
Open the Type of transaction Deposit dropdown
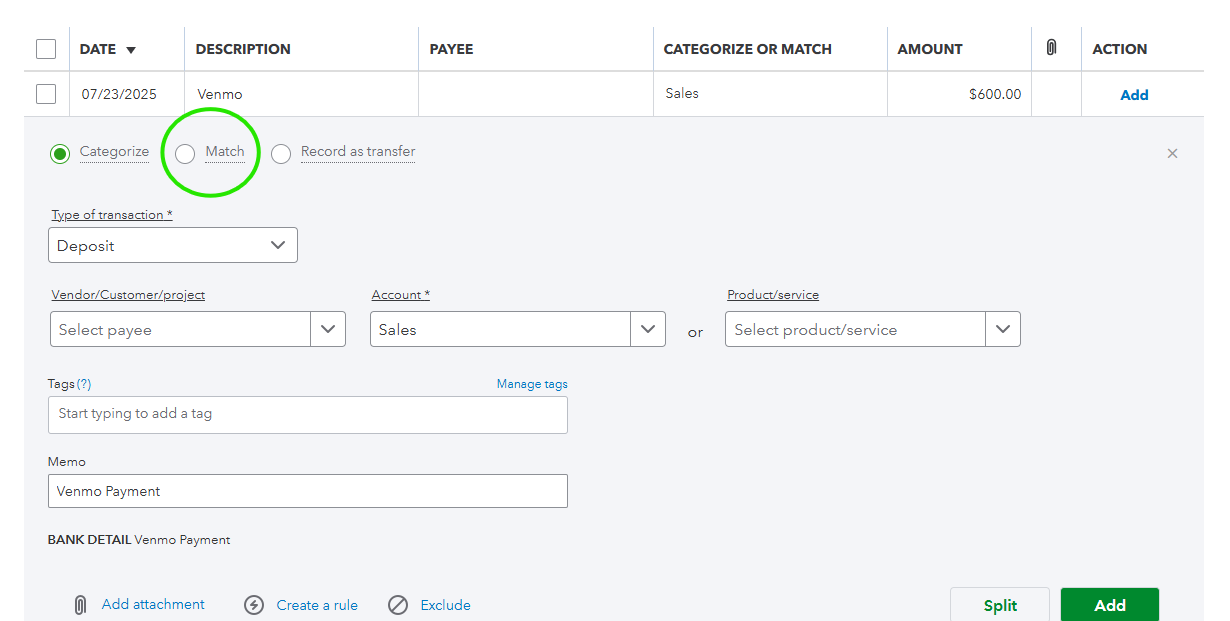173,245
